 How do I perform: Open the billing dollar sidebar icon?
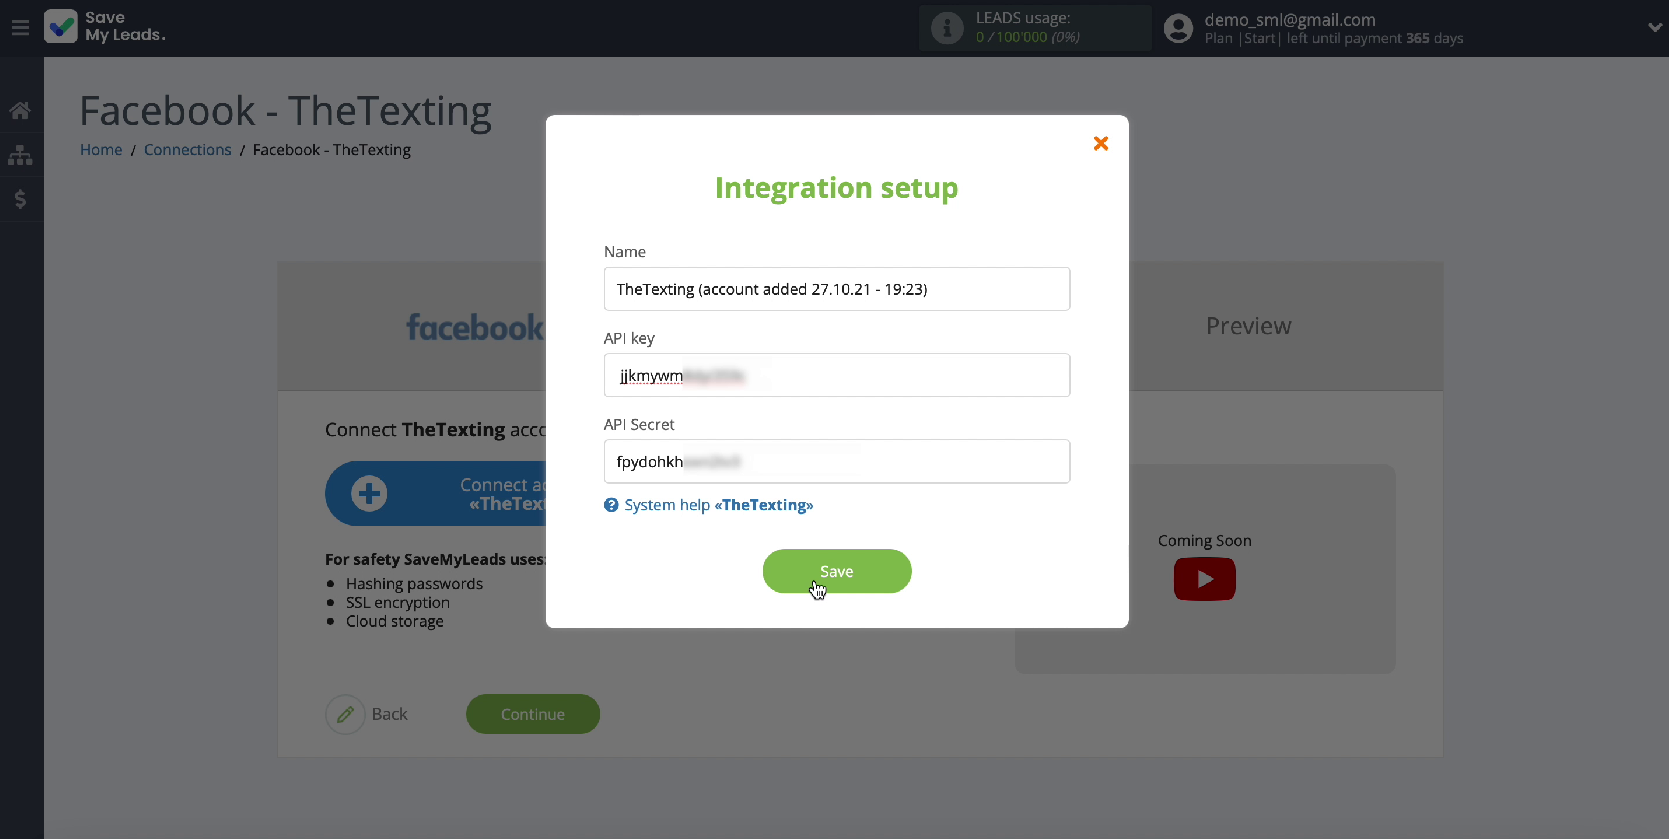tap(20, 199)
